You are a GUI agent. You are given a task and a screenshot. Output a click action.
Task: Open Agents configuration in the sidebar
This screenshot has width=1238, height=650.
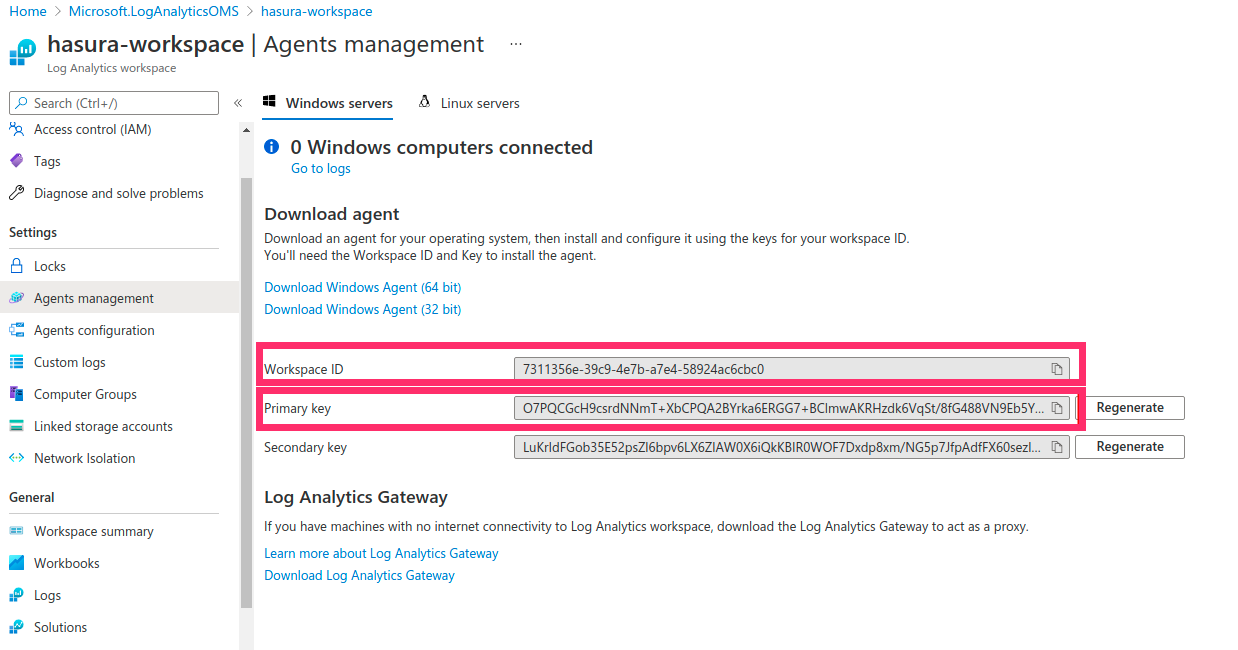pos(95,329)
